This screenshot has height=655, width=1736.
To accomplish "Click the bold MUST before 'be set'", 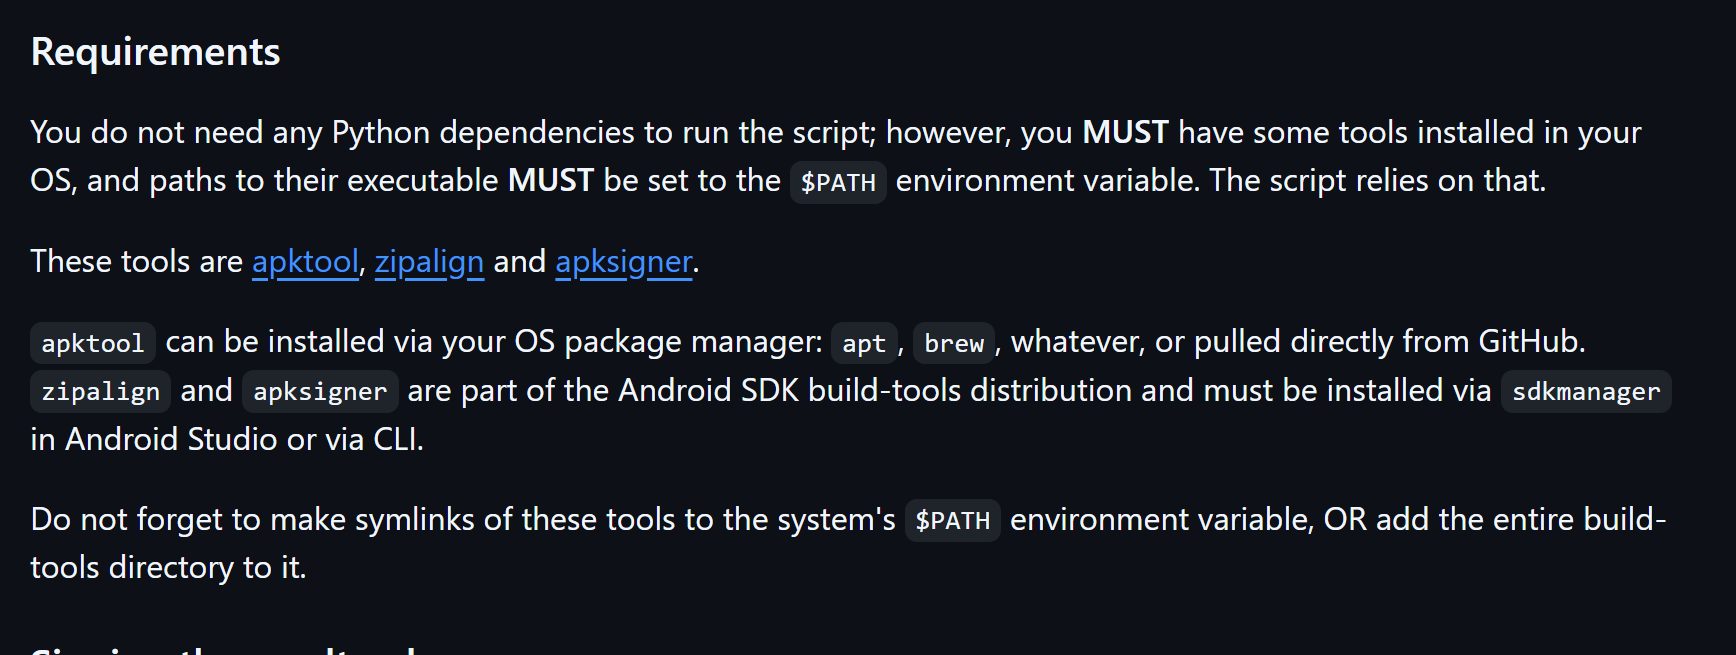I will point(551,180).
